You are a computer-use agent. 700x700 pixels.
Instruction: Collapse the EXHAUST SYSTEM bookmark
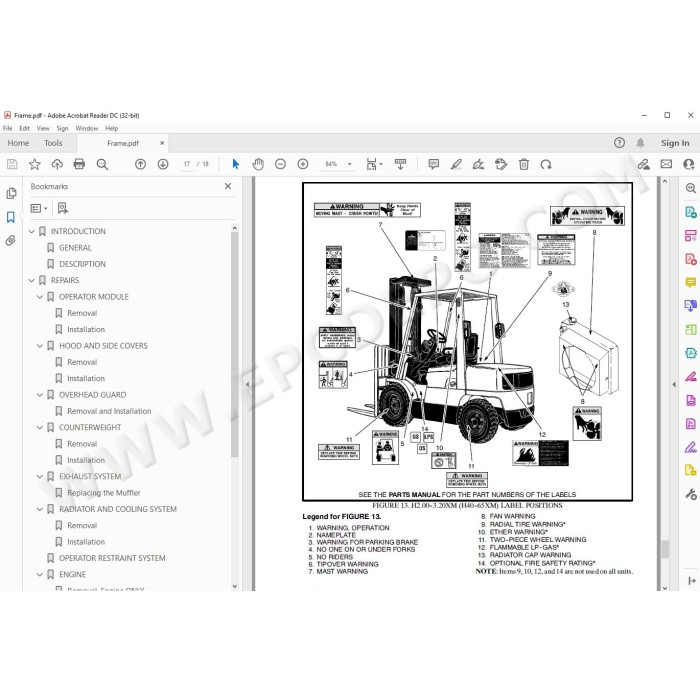pos(40,477)
